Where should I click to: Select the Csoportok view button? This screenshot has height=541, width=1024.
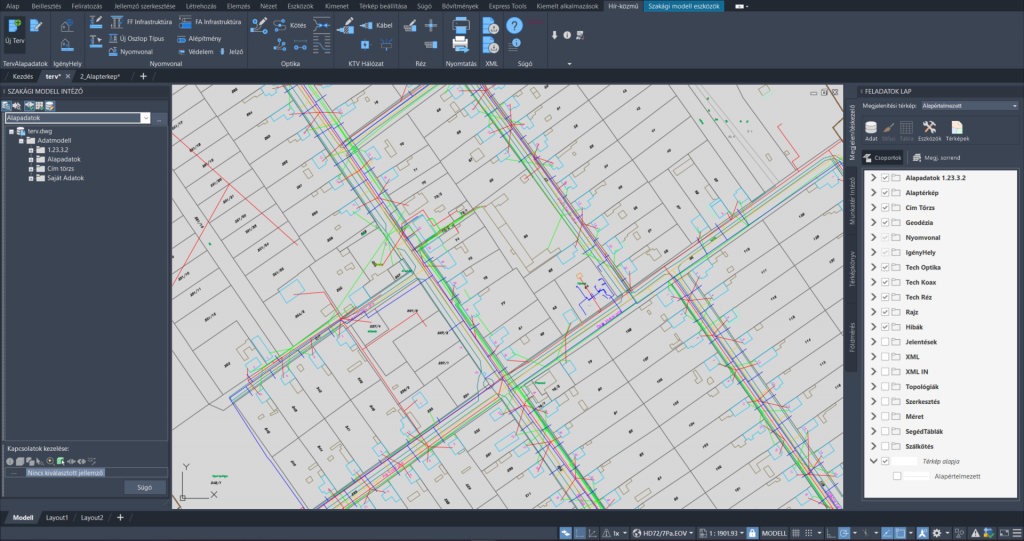tap(883, 157)
